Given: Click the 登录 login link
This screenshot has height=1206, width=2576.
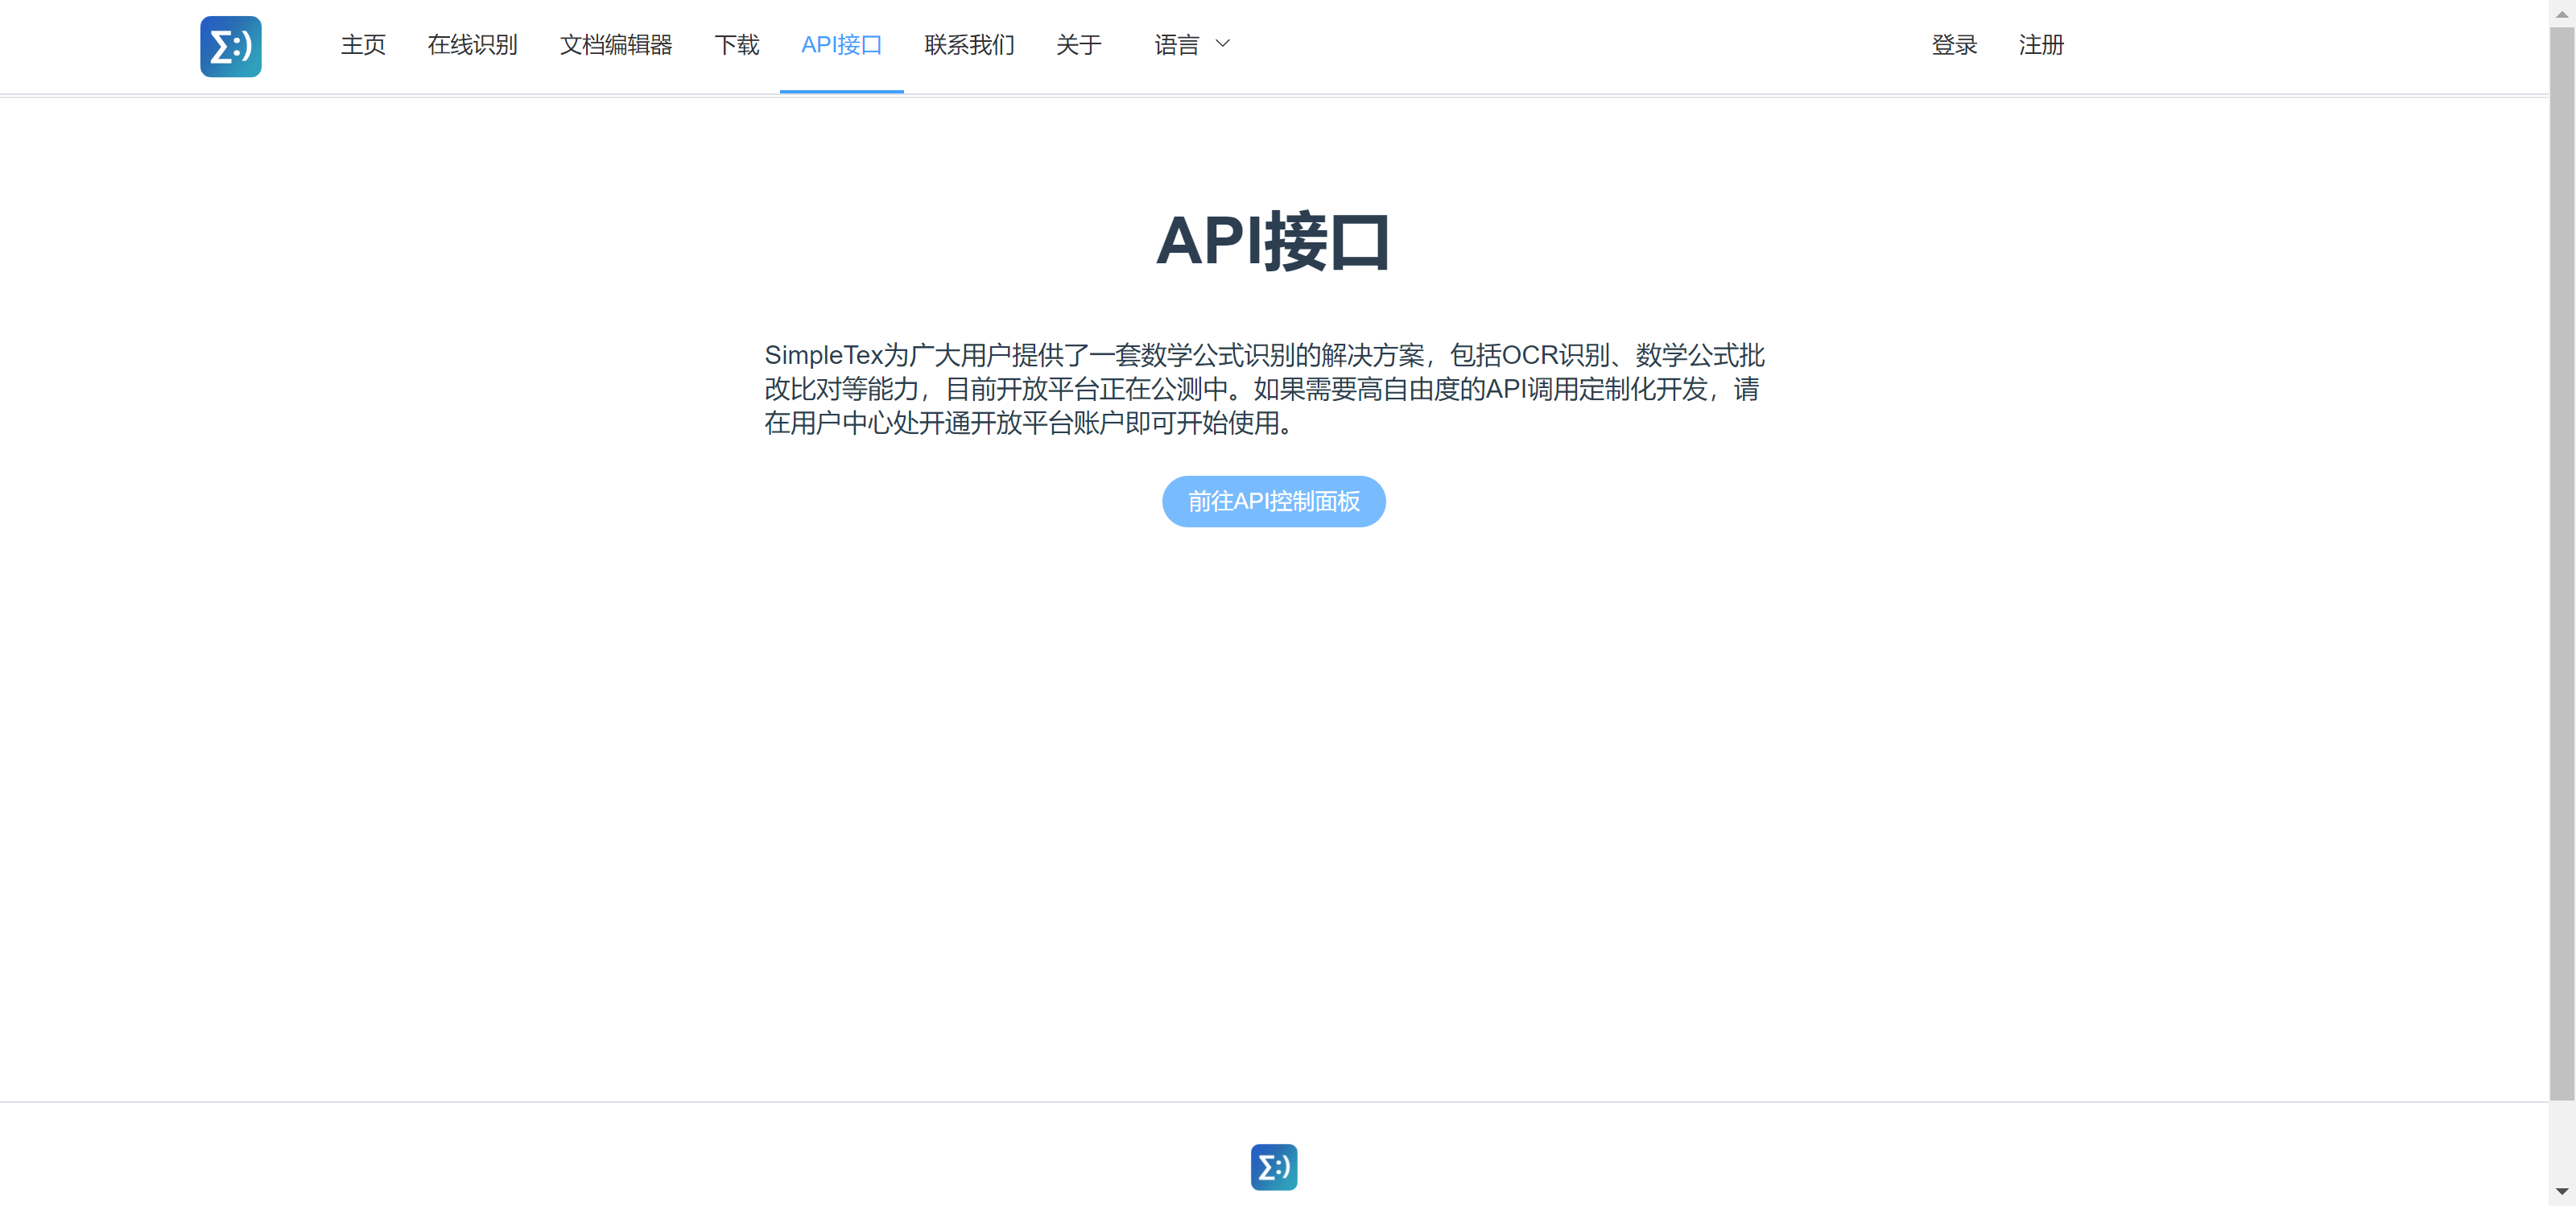Looking at the screenshot, I should [1954, 45].
